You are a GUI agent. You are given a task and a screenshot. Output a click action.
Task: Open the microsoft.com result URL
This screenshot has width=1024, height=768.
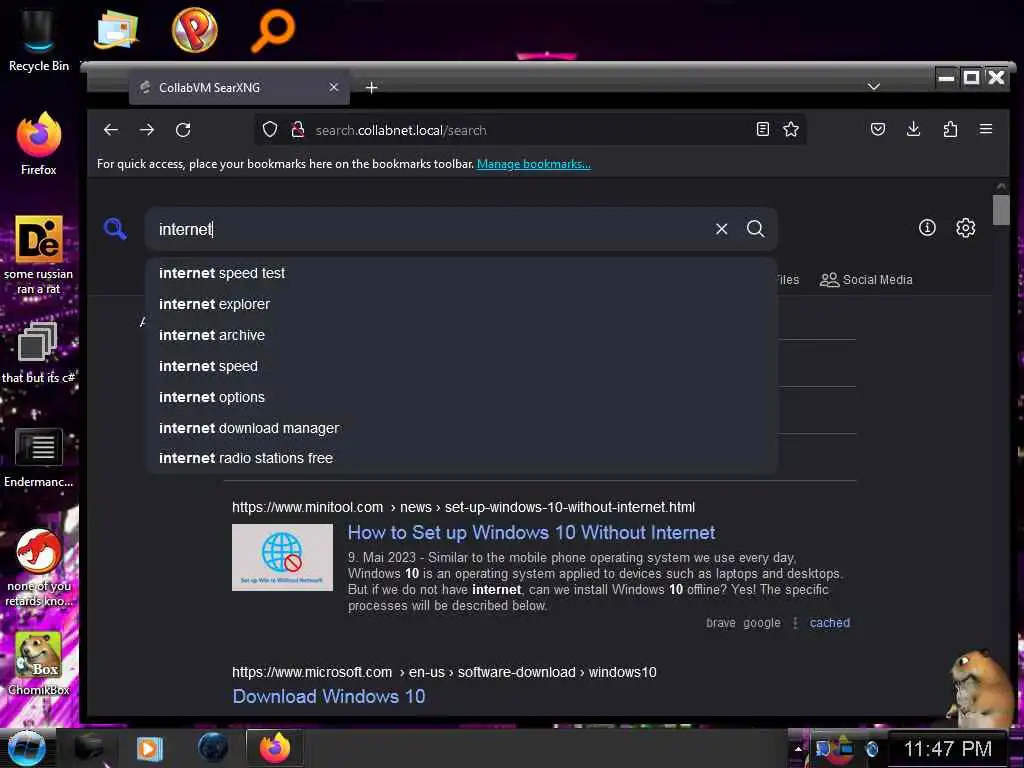pos(444,672)
